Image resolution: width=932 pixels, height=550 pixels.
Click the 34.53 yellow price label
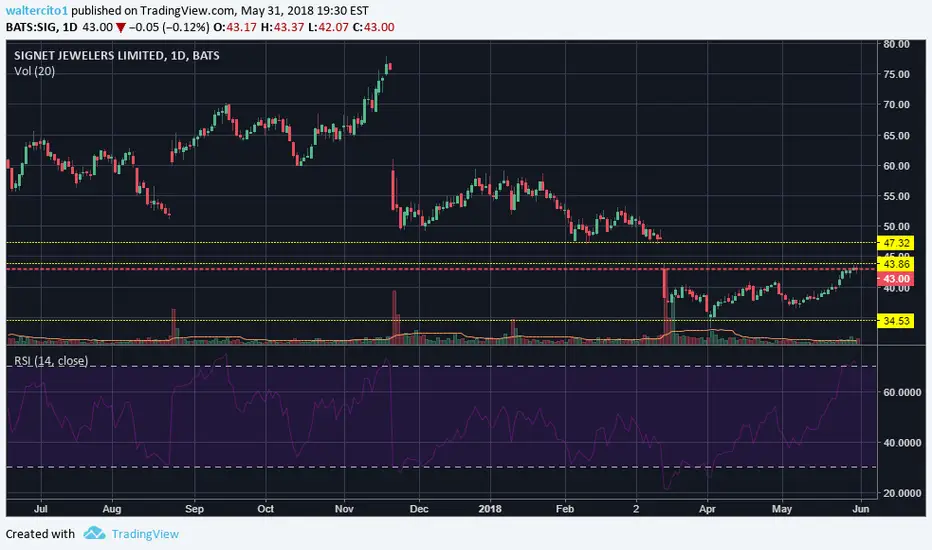(896, 321)
